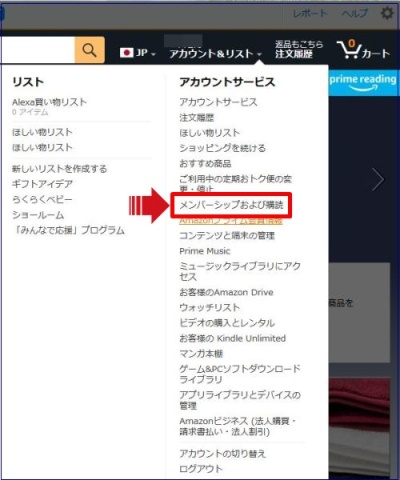Open 注文履歴 in the account menu

197,117
